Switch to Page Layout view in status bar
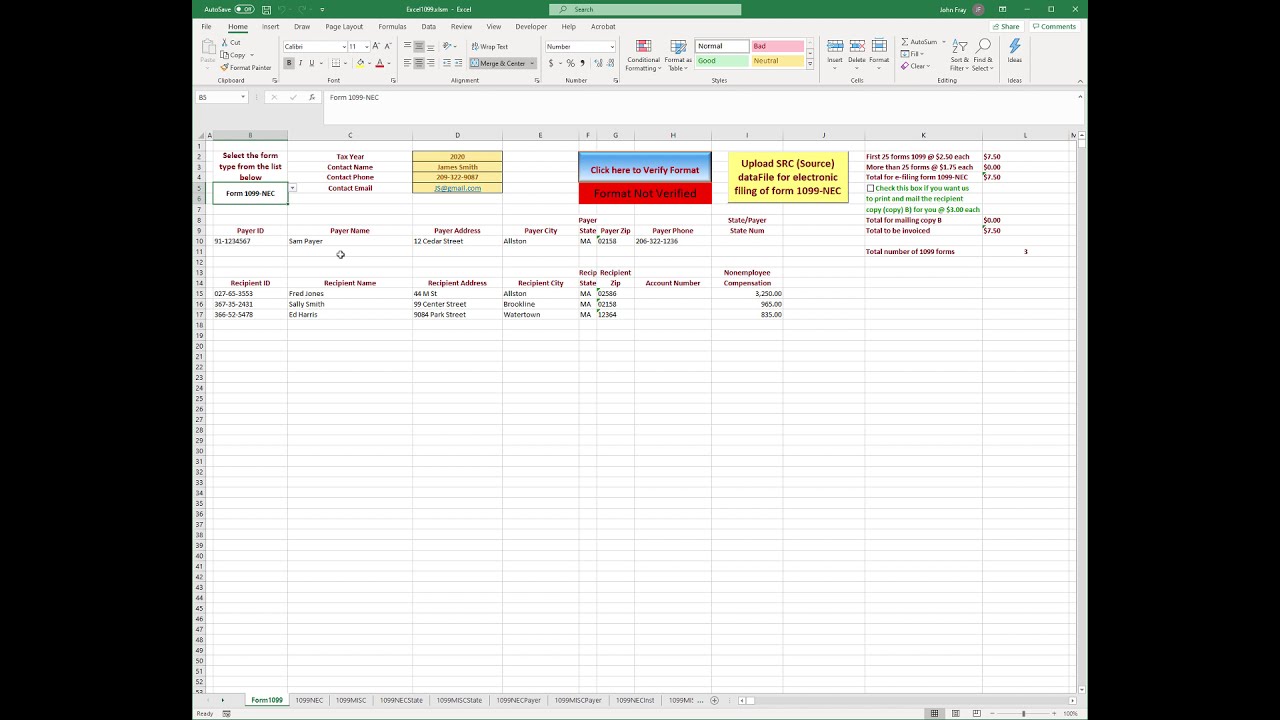The width and height of the screenshot is (1280, 720). coord(955,713)
